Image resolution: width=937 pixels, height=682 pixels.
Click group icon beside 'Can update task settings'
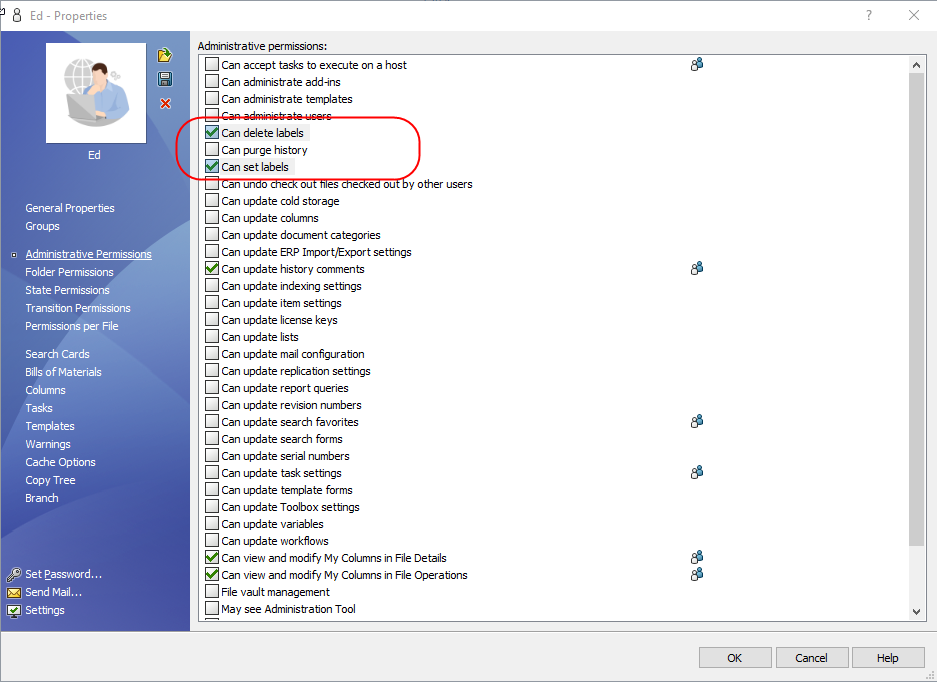tap(697, 472)
